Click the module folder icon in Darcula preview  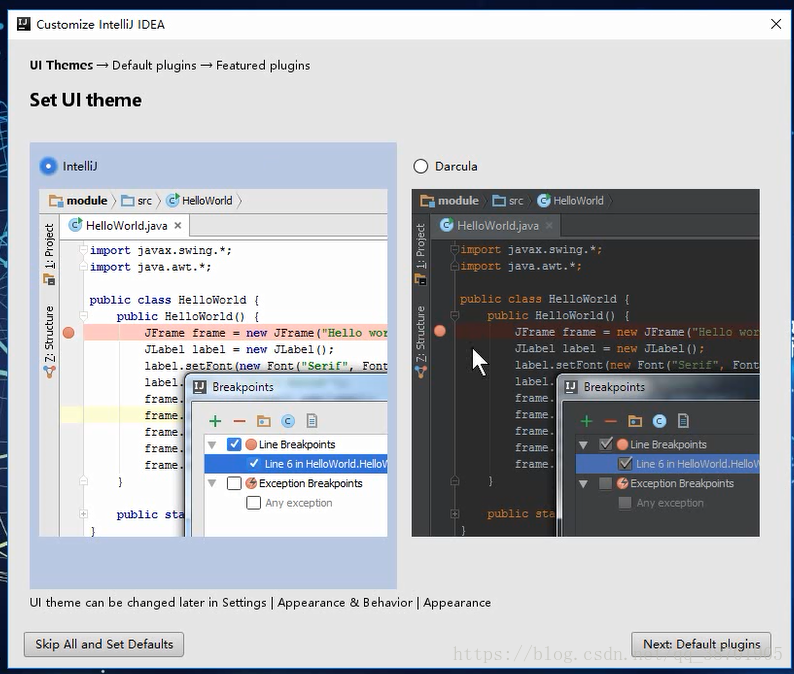[427, 201]
